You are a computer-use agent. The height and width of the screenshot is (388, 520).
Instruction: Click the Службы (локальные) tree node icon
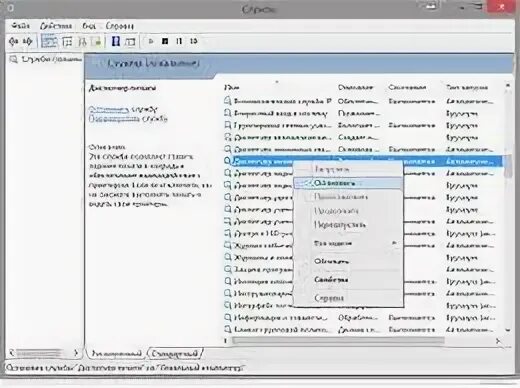pos(13,59)
